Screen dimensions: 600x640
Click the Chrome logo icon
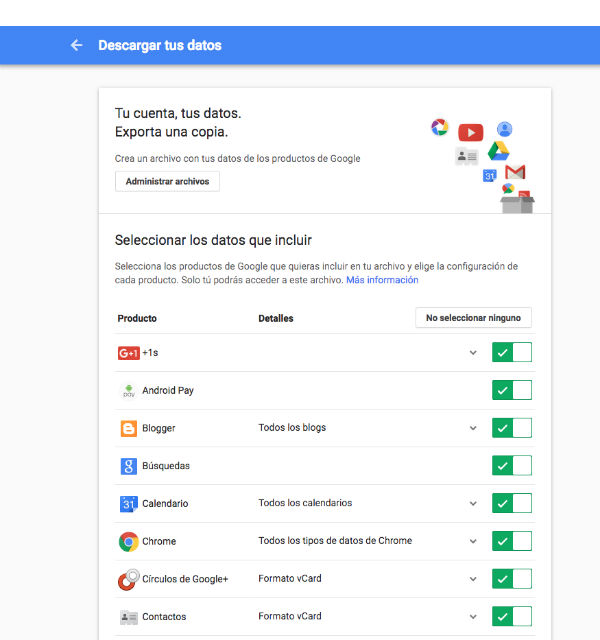tap(129, 542)
